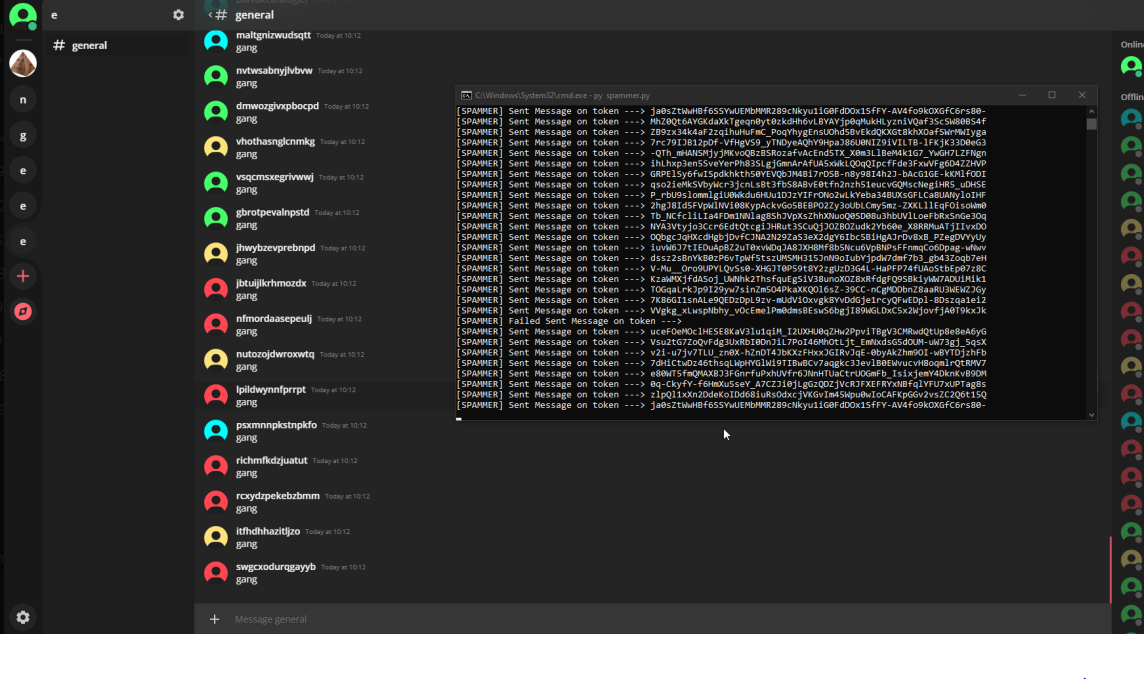The image size is (1144, 679).
Task: Select the server labeled g
Action: point(23,135)
